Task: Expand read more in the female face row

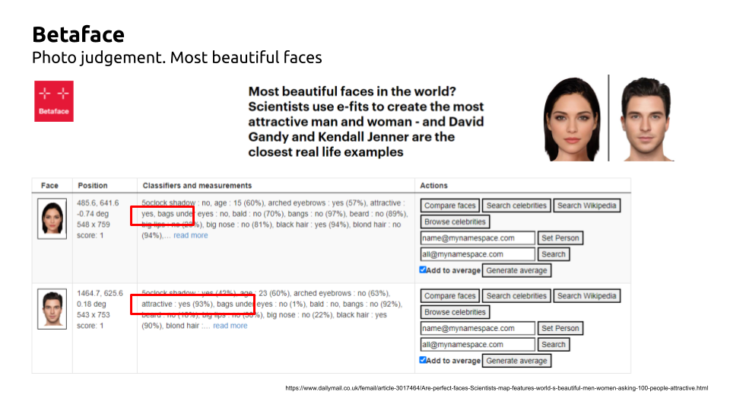Action: [190, 236]
